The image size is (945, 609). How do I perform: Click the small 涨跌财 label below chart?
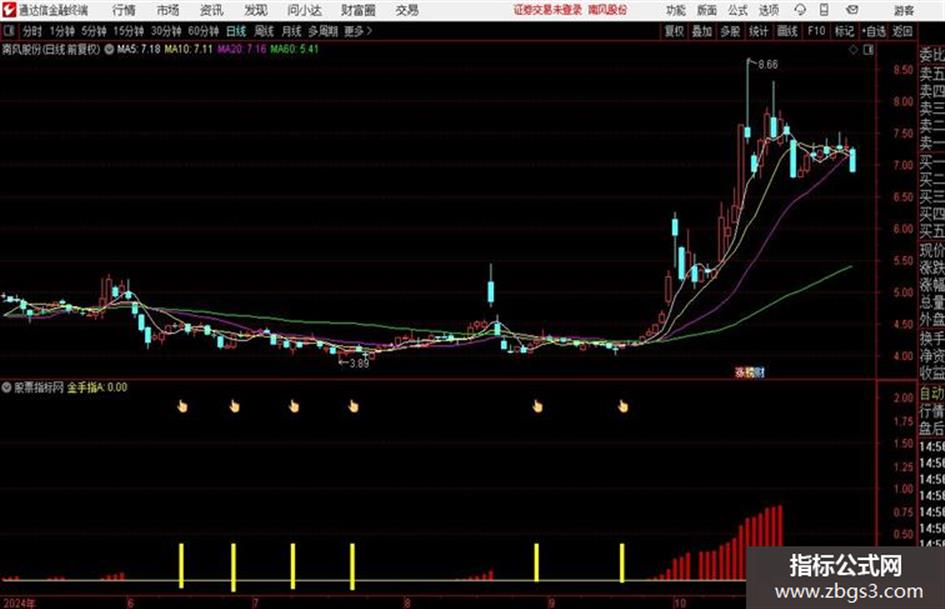tap(750, 372)
